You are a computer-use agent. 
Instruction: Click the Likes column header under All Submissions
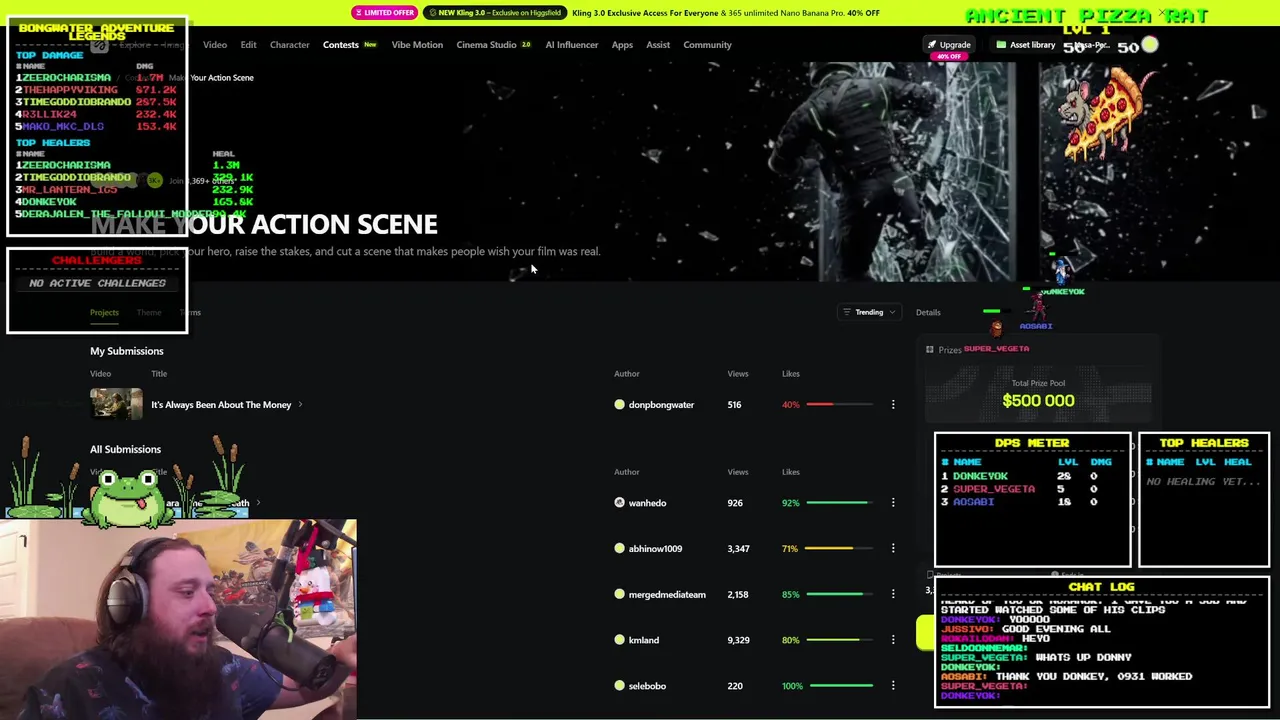(x=791, y=472)
